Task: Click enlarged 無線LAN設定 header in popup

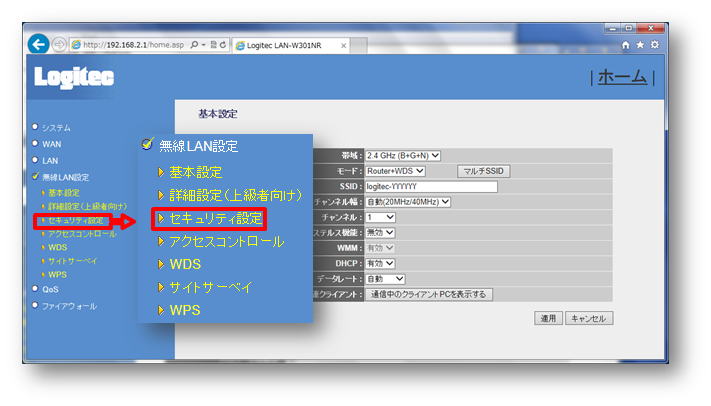Action: pos(198,146)
